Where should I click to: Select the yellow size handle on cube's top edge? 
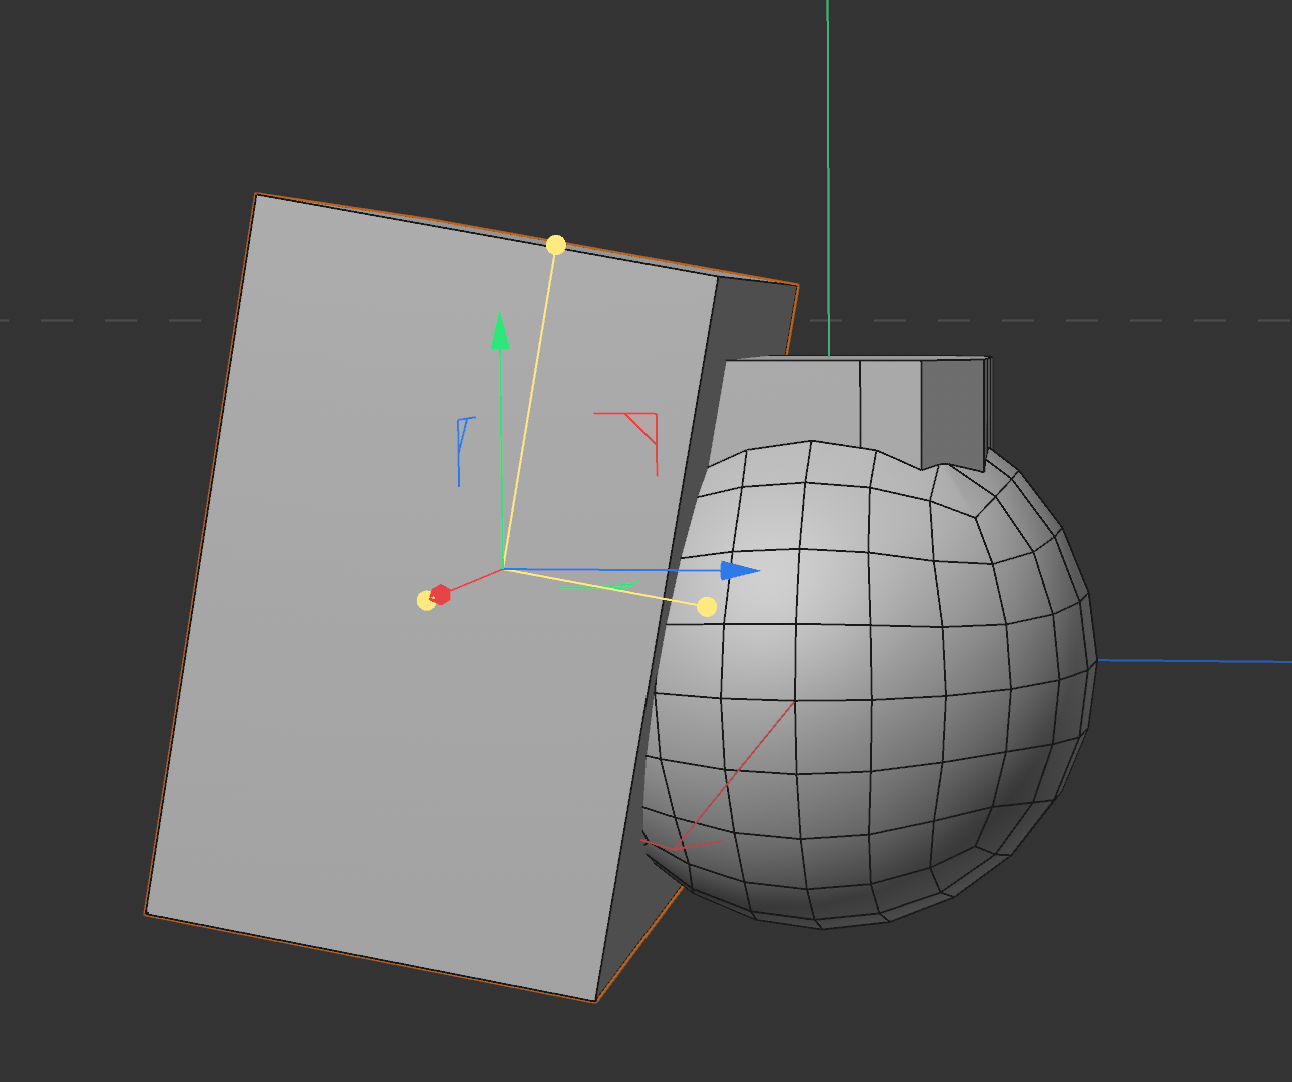(556, 245)
